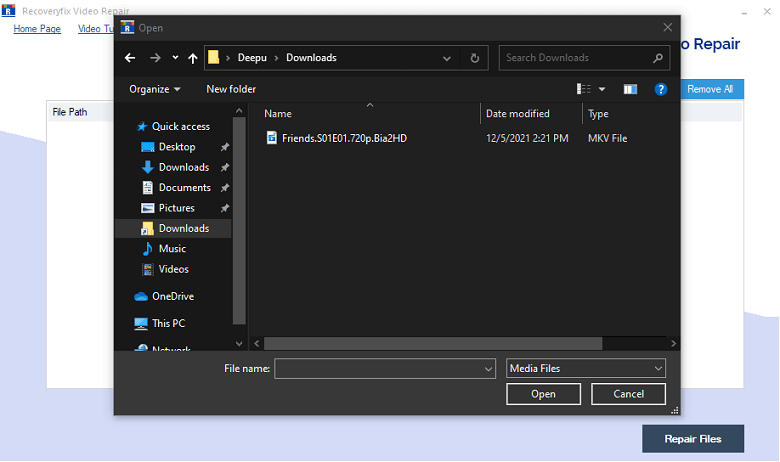Open pinned Desktop in Quick access

(177, 147)
